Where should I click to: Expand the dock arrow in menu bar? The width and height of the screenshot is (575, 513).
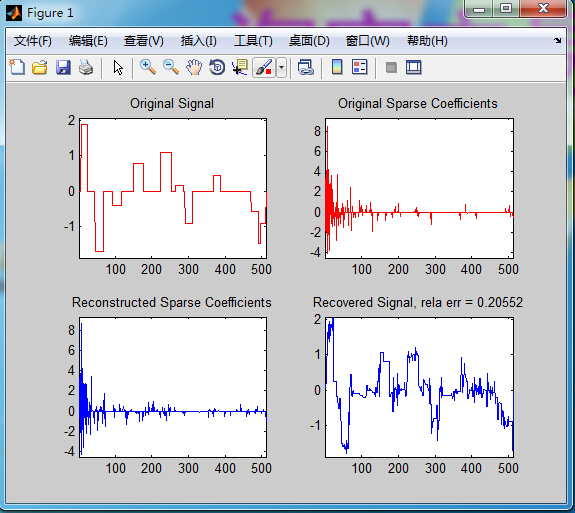tap(557, 40)
